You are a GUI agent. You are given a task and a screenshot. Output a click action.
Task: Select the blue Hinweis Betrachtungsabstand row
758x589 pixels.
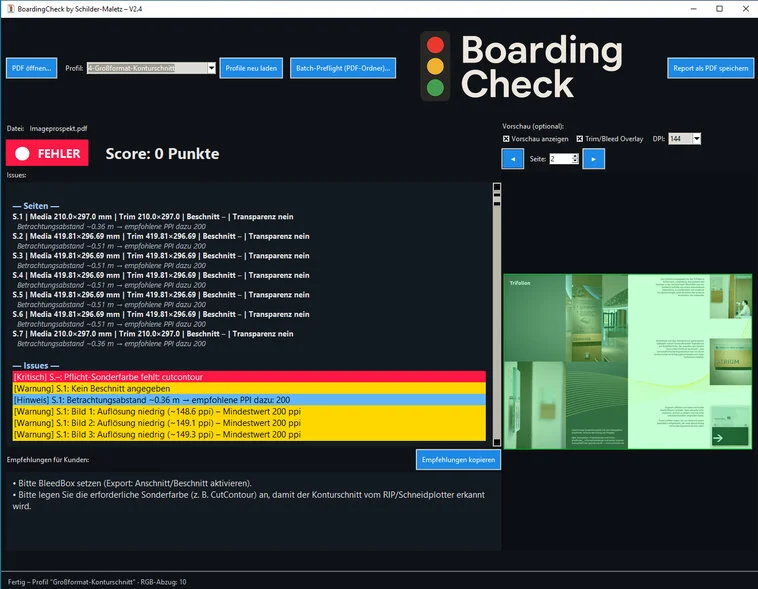(248, 399)
